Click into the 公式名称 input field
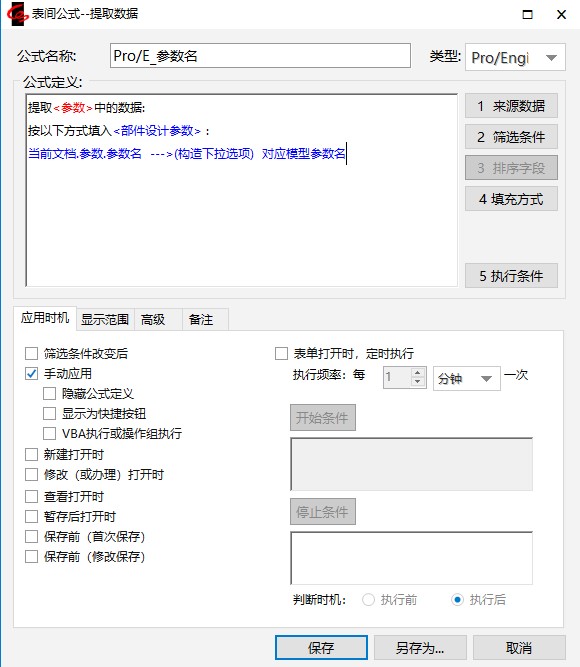The width and height of the screenshot is (580, 667). point(260,55)
